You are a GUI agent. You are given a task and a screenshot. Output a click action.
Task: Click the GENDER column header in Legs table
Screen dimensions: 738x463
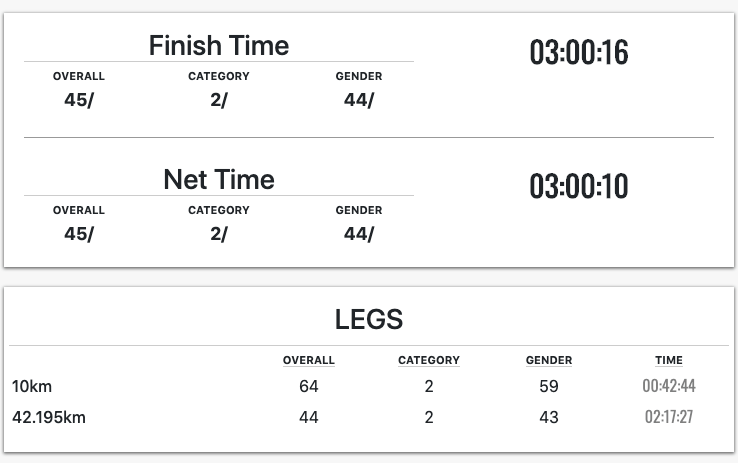coord(549,360)
